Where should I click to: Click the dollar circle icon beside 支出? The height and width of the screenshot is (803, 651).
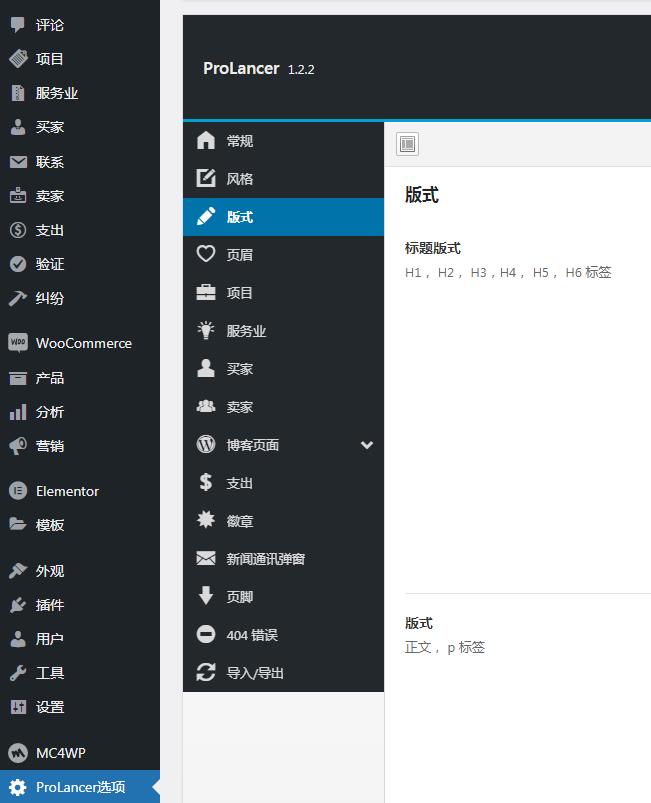18,230
